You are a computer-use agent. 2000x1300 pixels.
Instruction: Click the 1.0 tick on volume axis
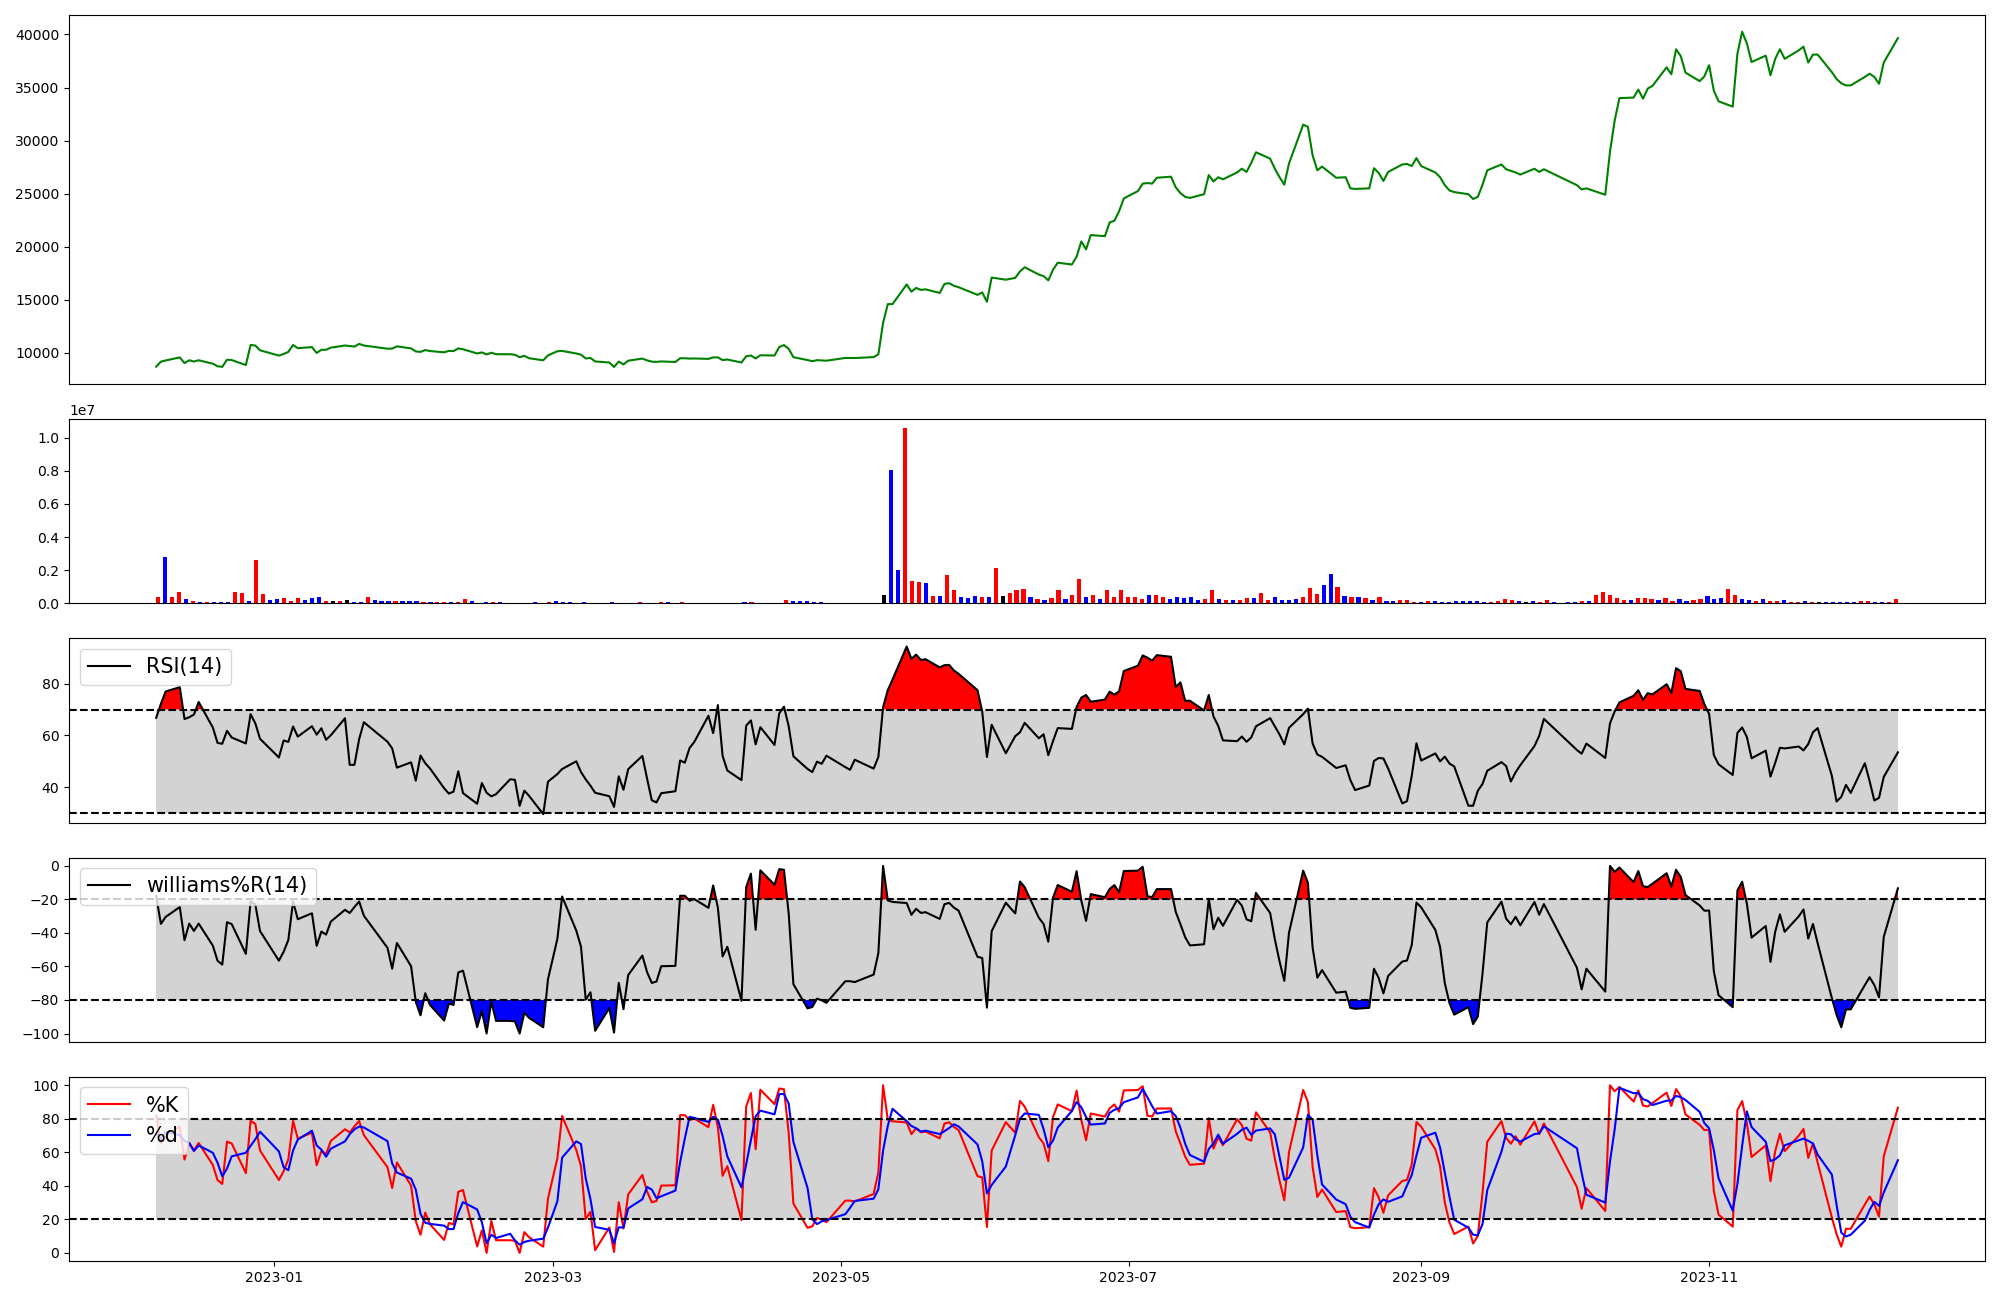pyautogui.click(x=48, y=438)
